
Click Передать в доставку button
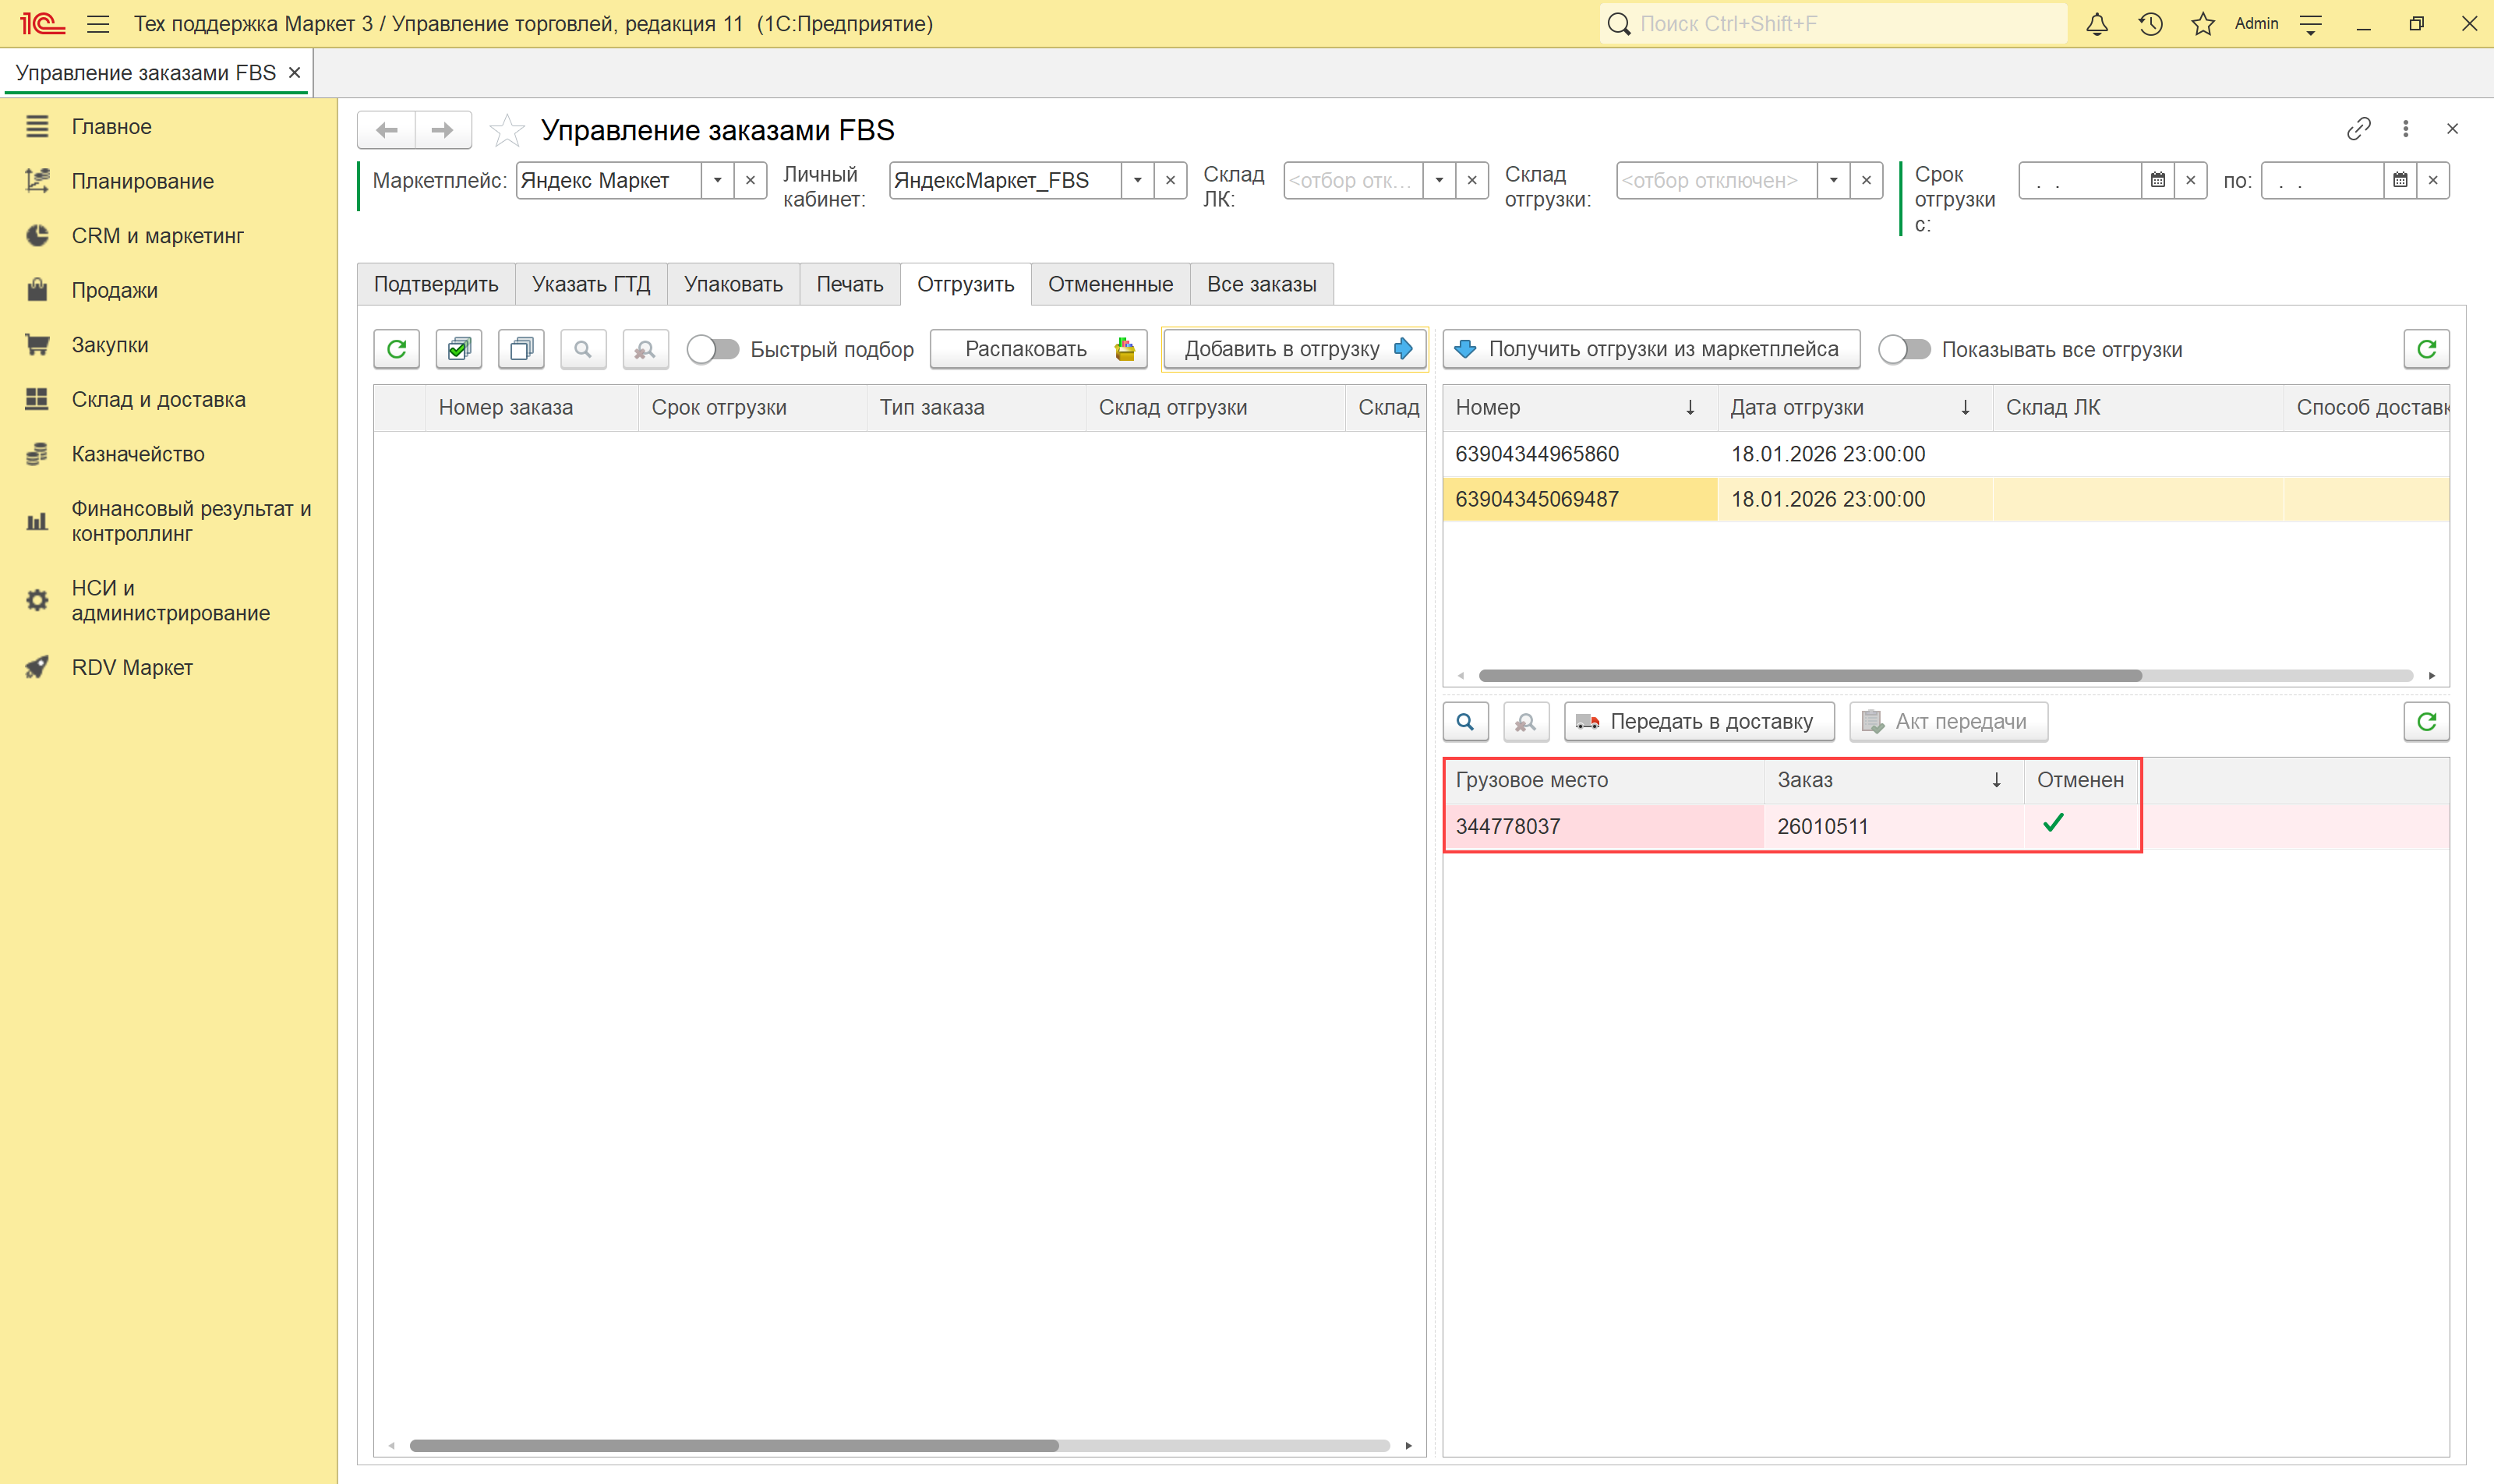pyautogui.click(x=1698, y=721)
